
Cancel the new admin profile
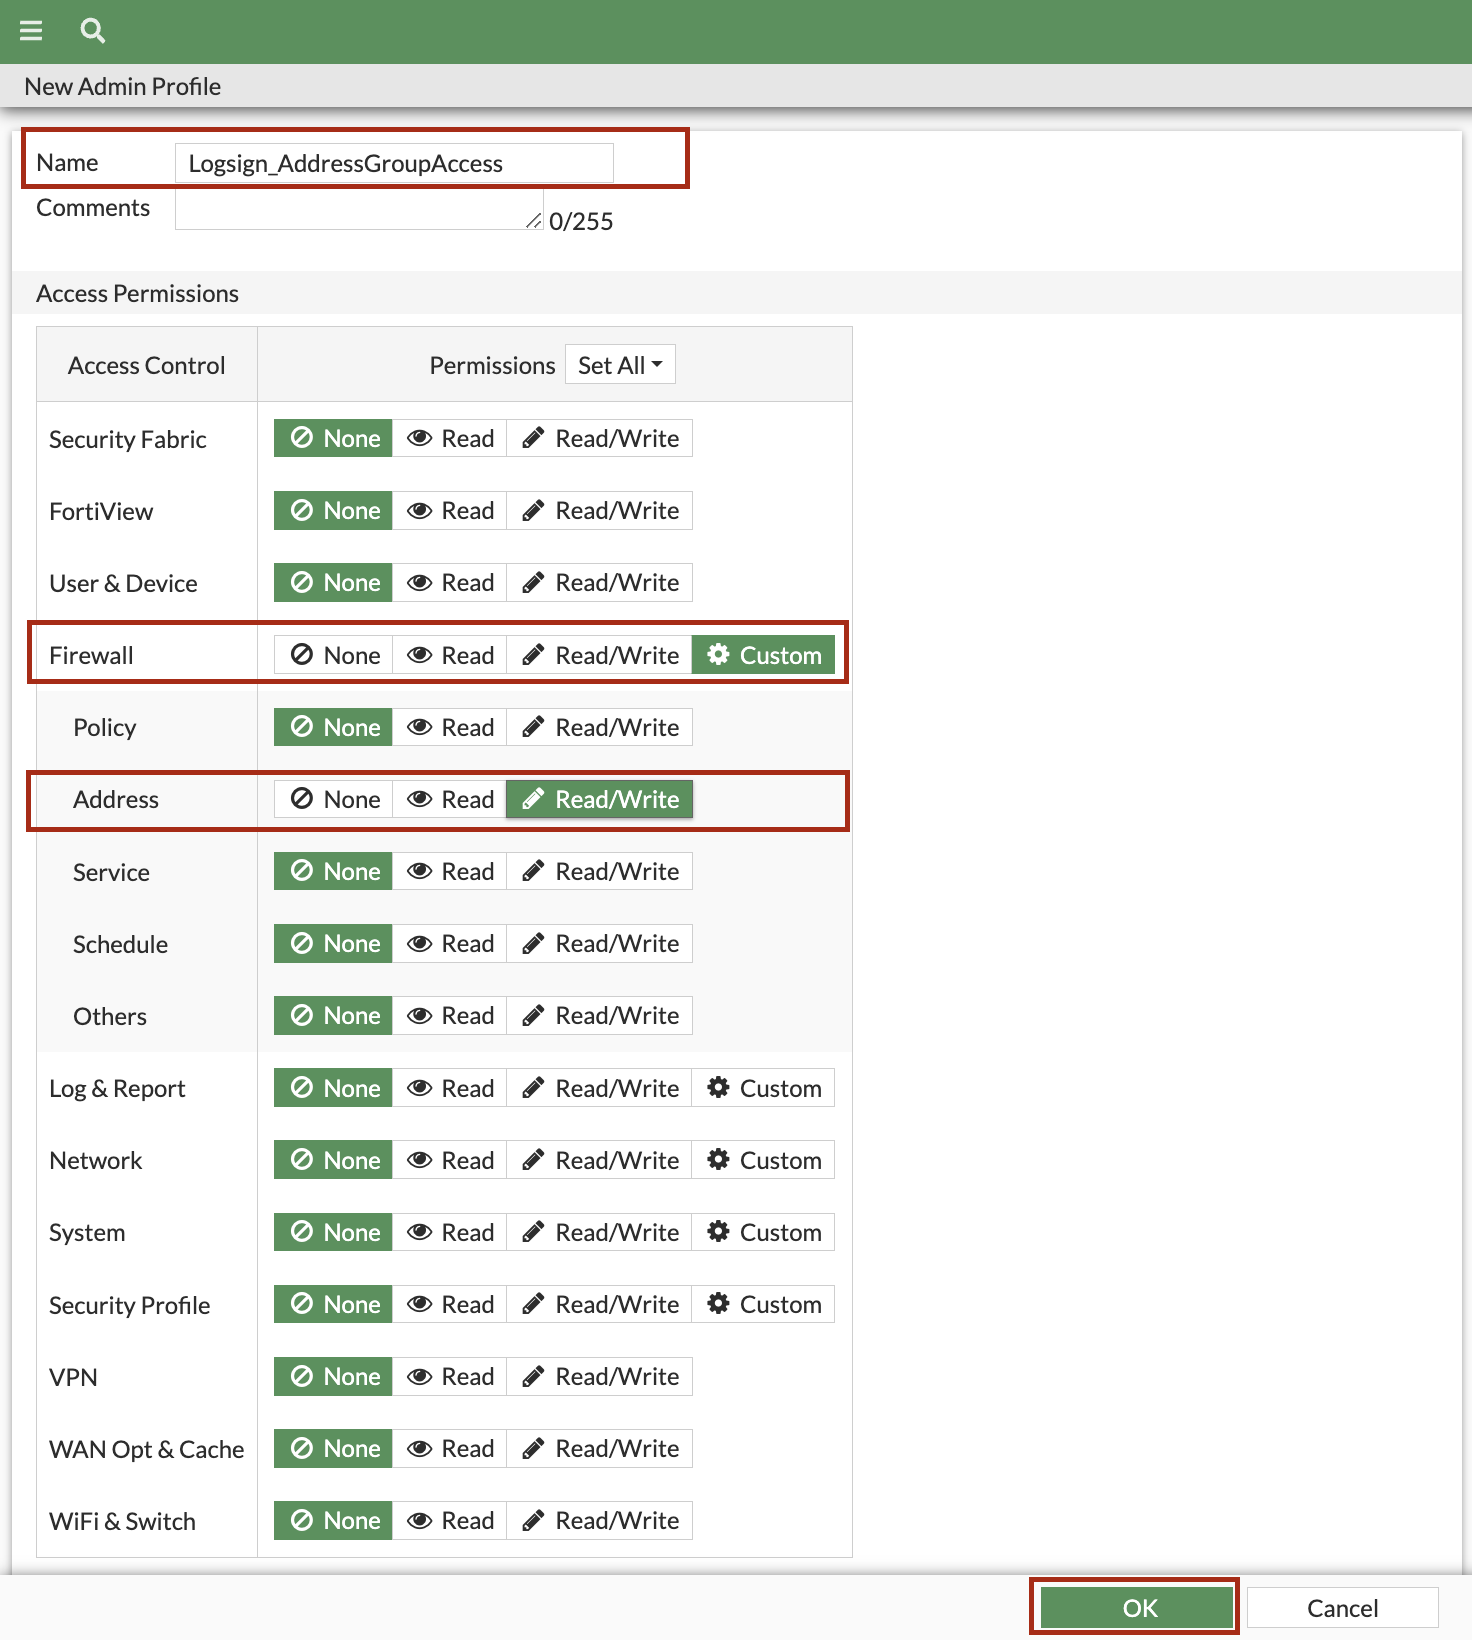[x=1342, y=1607]
